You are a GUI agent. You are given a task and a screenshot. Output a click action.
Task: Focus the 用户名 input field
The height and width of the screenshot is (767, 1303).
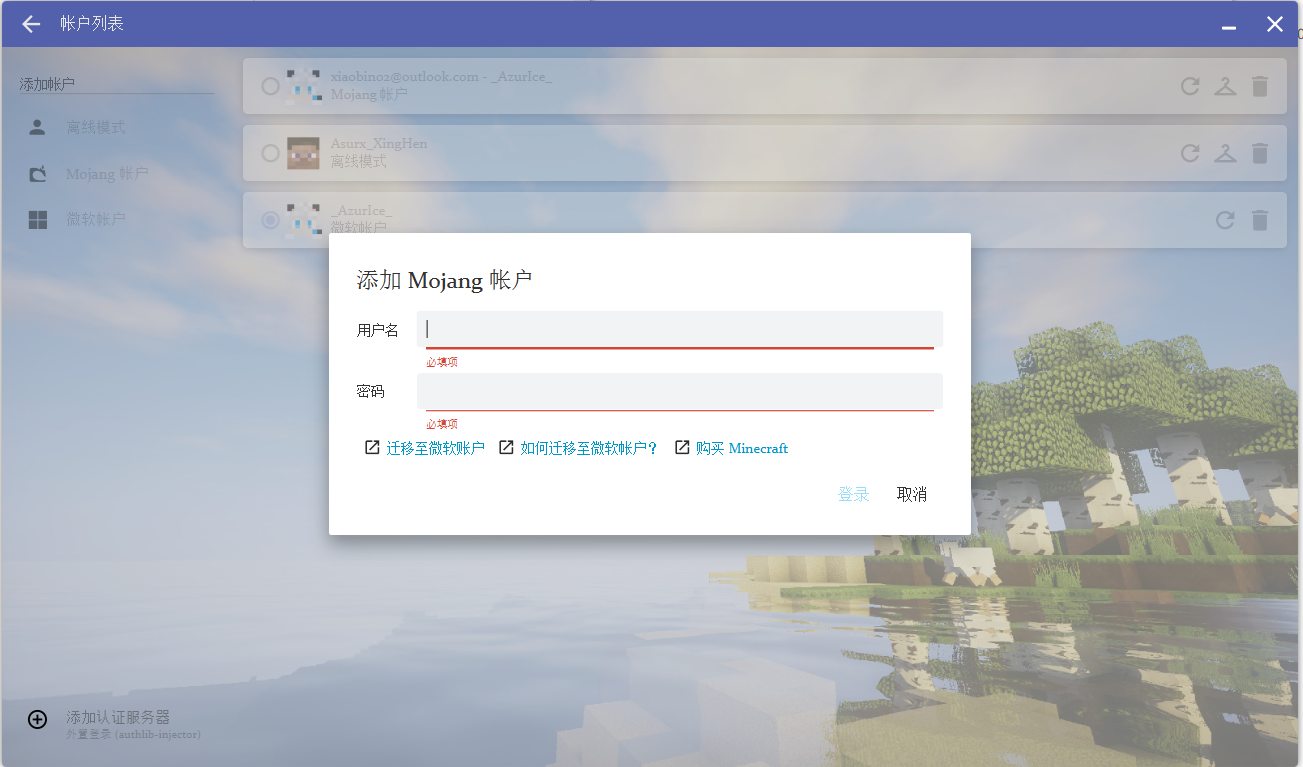pyautogui.click(x=680, y=329)
